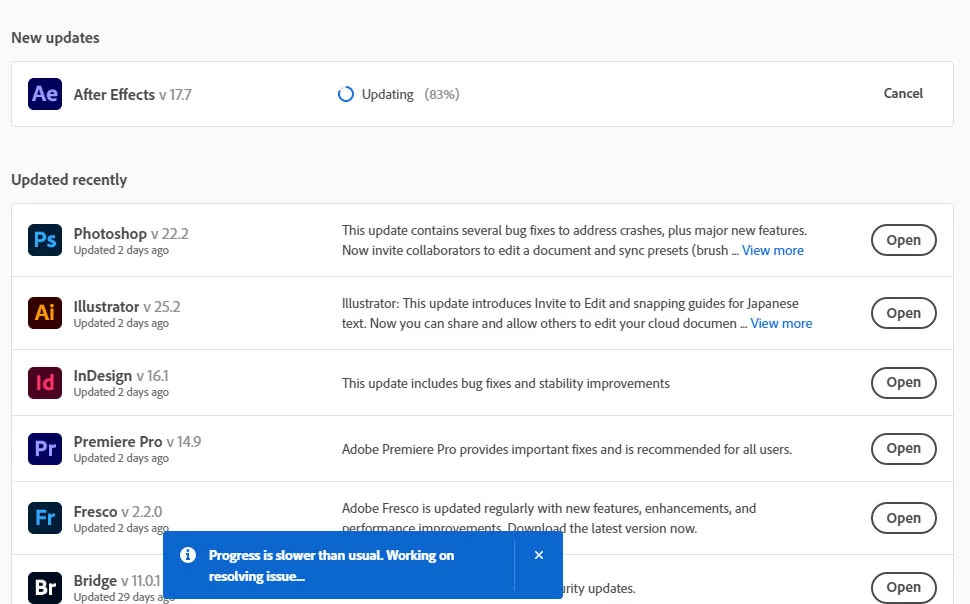Click the InDesign app icon
The image size is (970, 604).
click(x=45, y=382)
